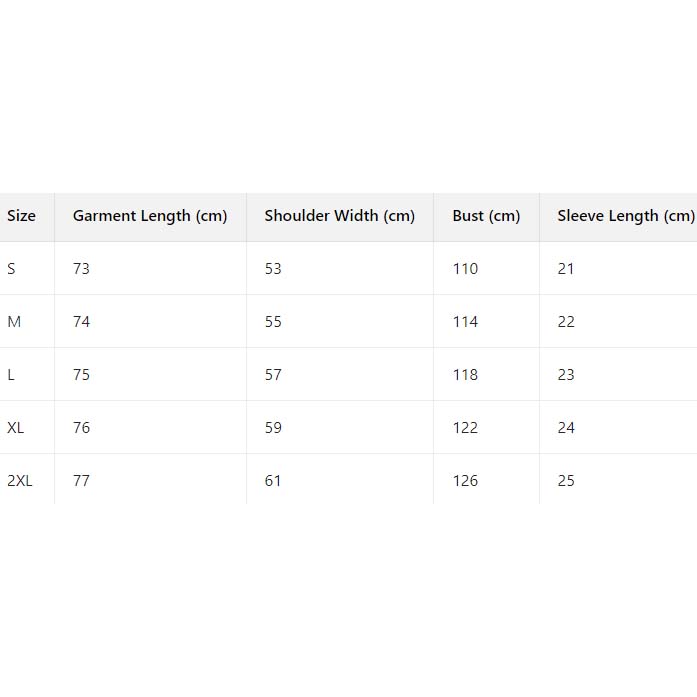Click the Garment Length (cm) column header

[150, 216]
